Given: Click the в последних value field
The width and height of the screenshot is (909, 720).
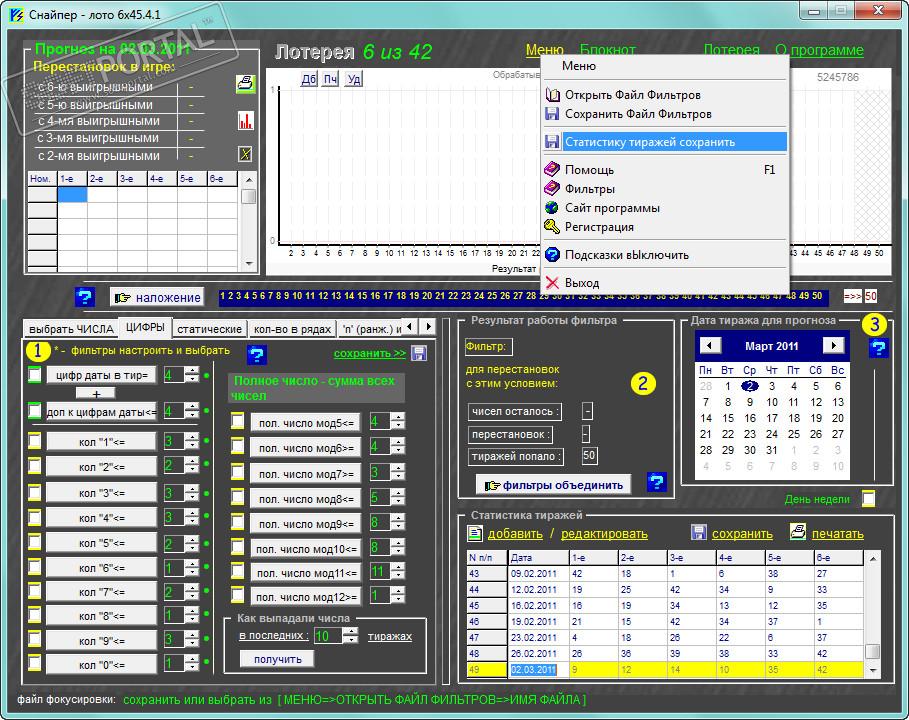Looking at the screenshot, I should click(328, 636).
